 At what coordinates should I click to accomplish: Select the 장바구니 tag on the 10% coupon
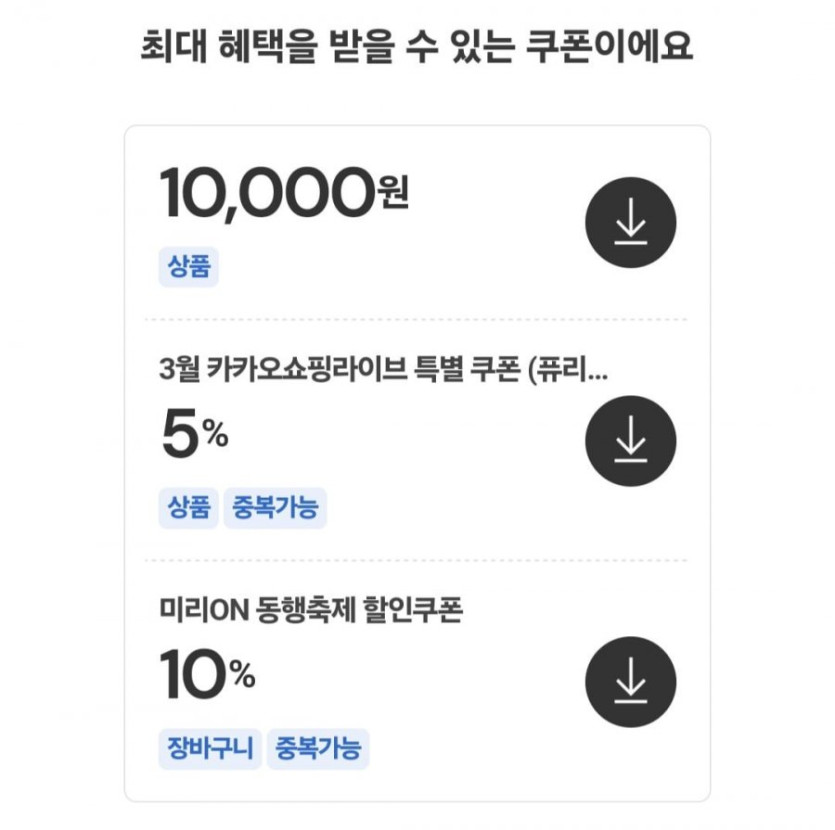click(x=209, y=748)
